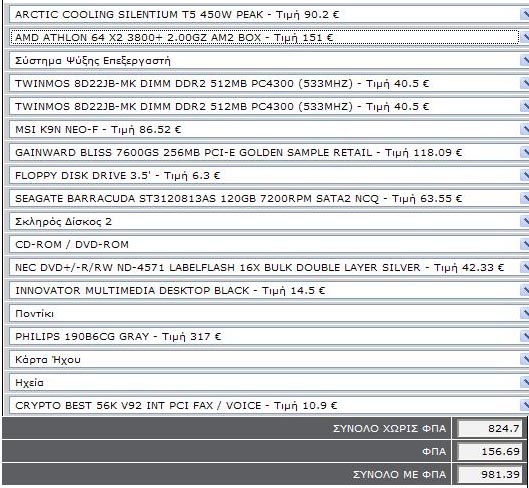Open the NEC DVD+/-R/RW ND-4571 dropdown

[x=269, y=267]
